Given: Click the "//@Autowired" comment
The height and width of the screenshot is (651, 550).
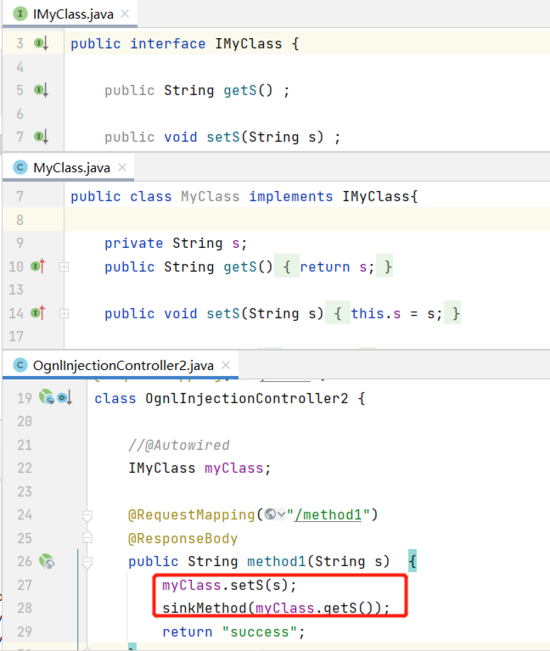Looking at the screenshot, I should (x=178, y=445).
